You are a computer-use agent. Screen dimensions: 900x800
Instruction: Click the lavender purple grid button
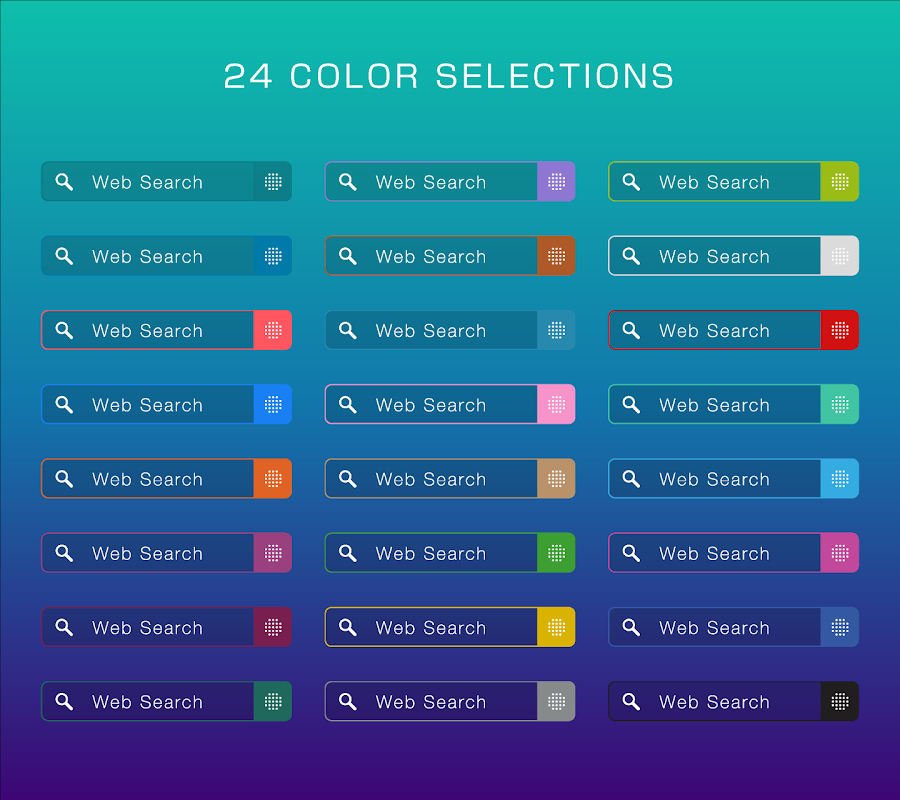click(556, 181)
